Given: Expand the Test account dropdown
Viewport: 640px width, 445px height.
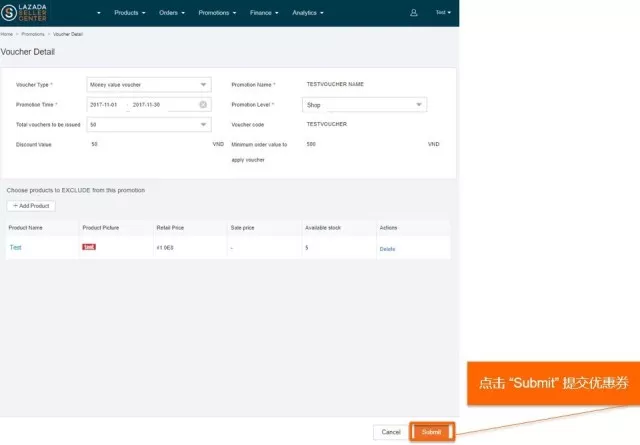Looking at the screenshot, I should tap(443, 13).
